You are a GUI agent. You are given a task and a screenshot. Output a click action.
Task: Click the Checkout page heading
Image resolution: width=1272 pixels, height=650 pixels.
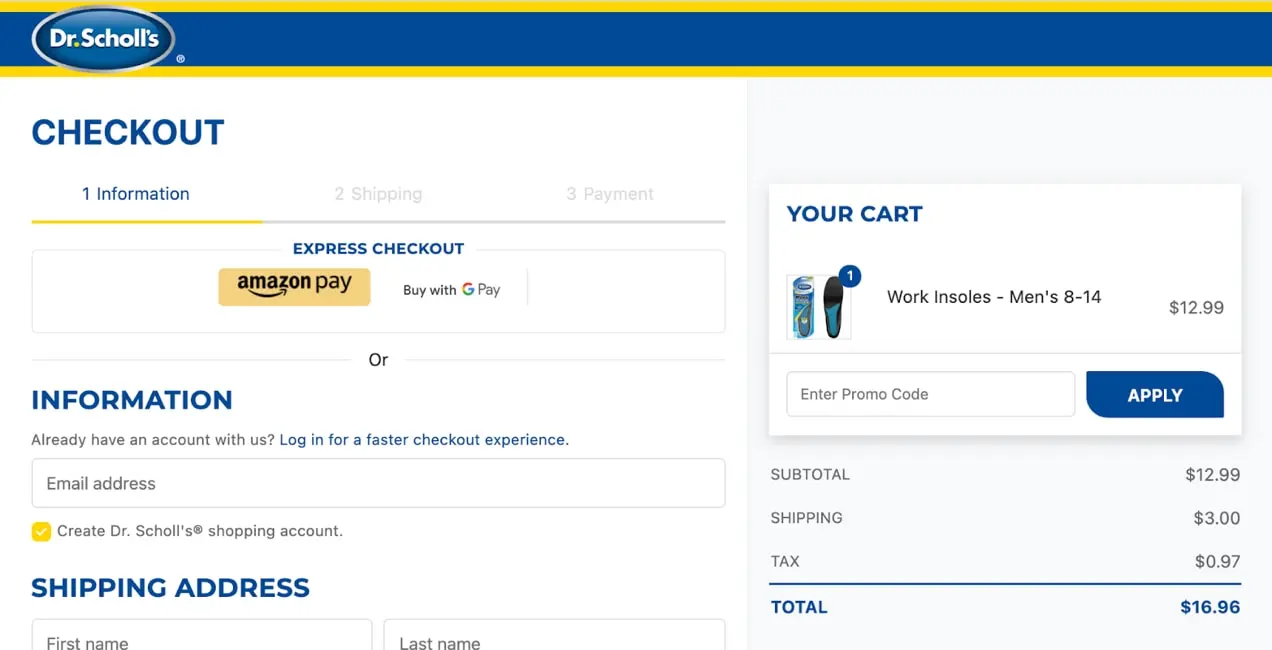128,133
